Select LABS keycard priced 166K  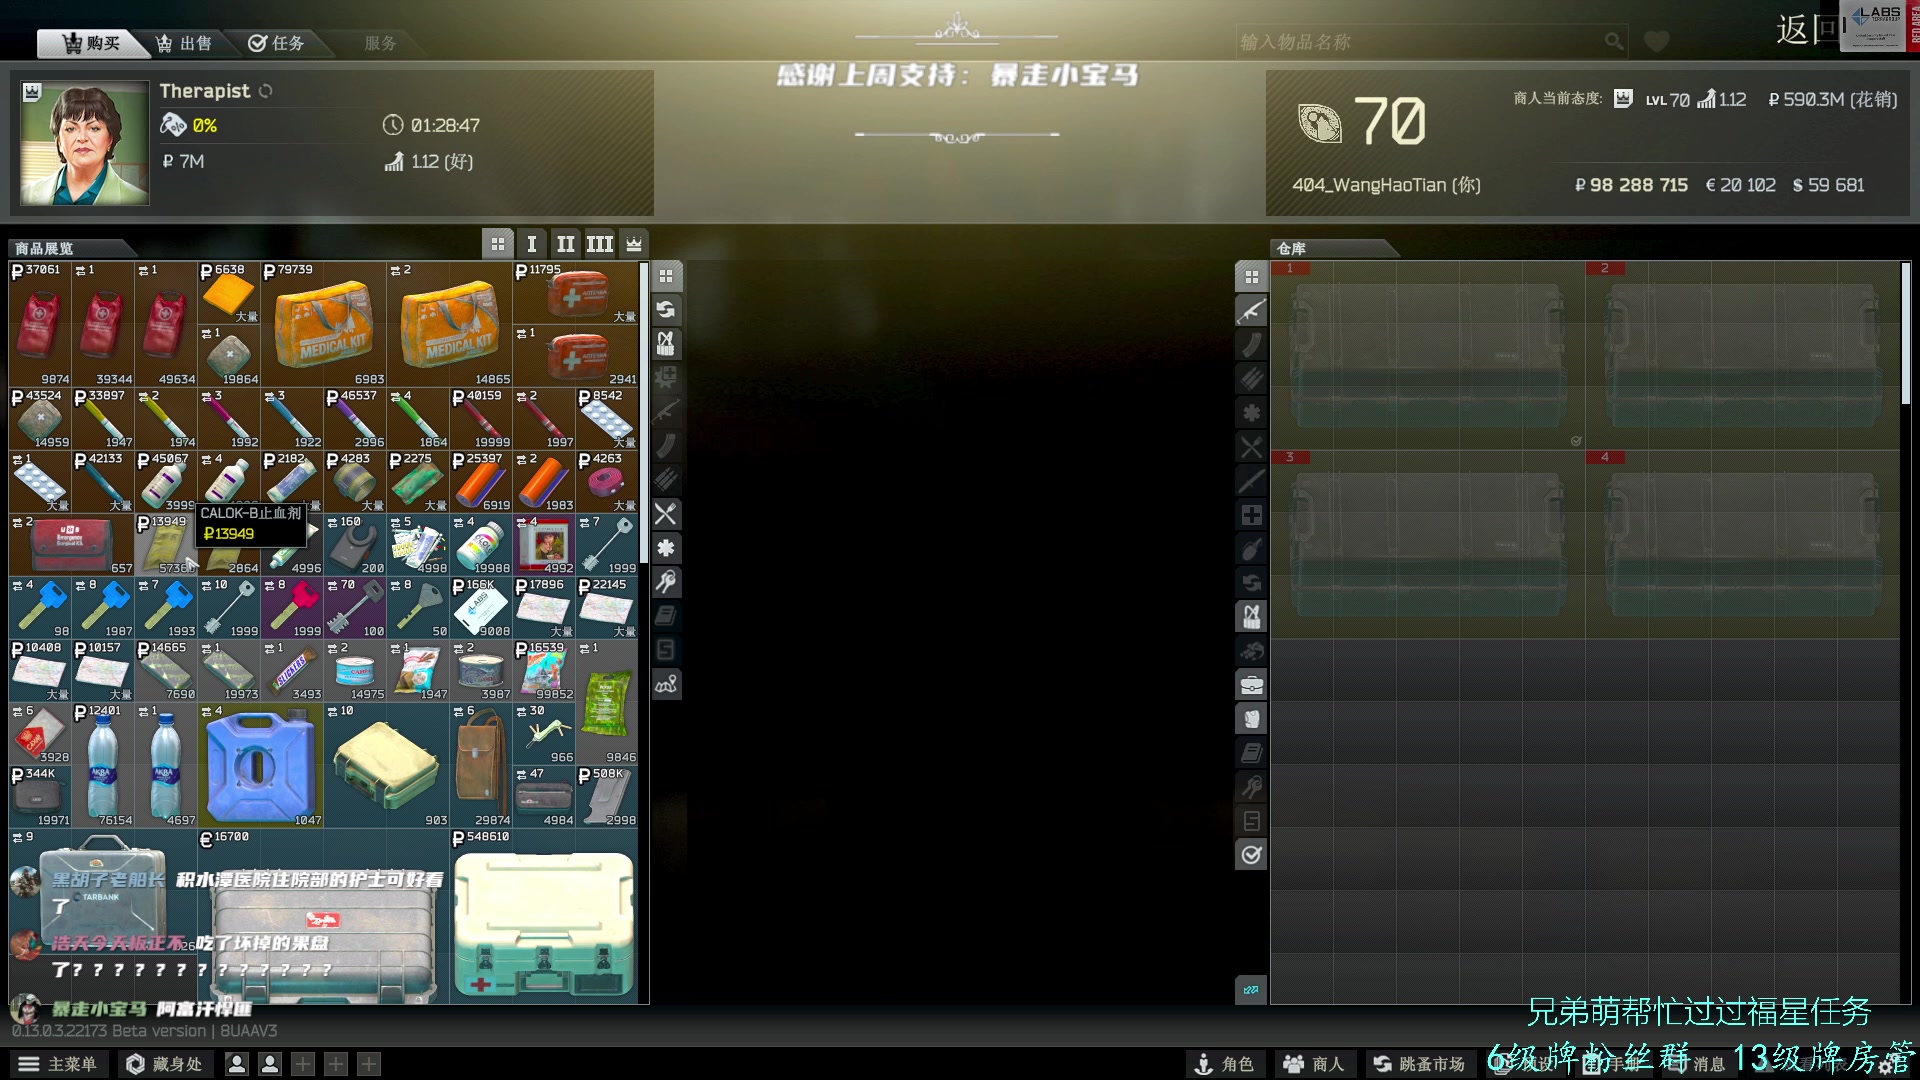(481, 608)
